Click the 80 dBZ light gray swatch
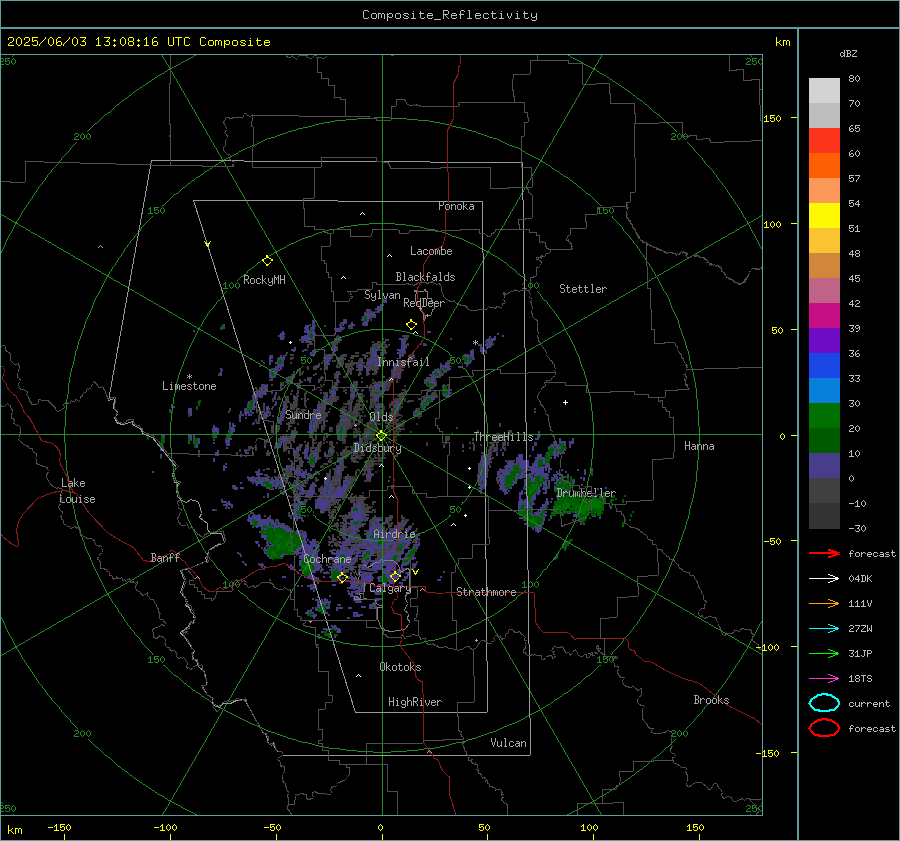 (824, 90)
